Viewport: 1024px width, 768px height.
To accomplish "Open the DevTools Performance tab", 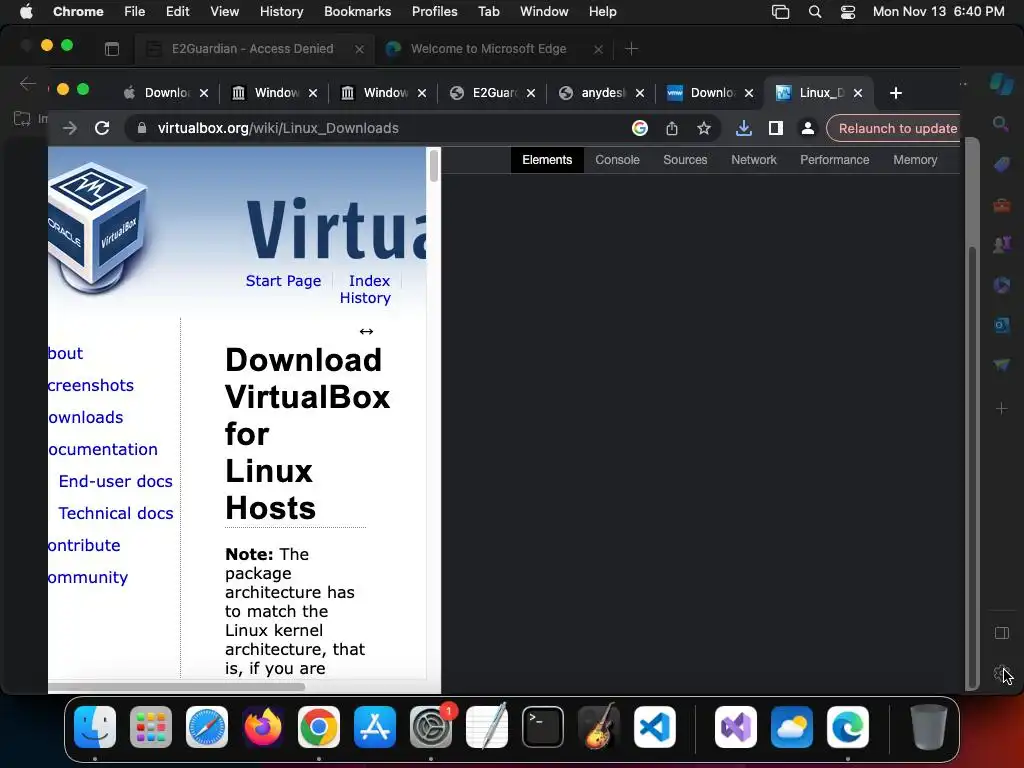I will click(834, 159).
